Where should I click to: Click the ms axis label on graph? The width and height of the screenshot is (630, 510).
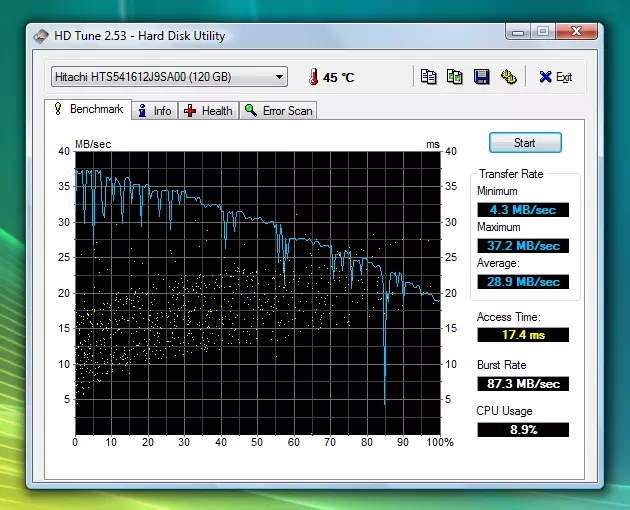tap(433, 144)
